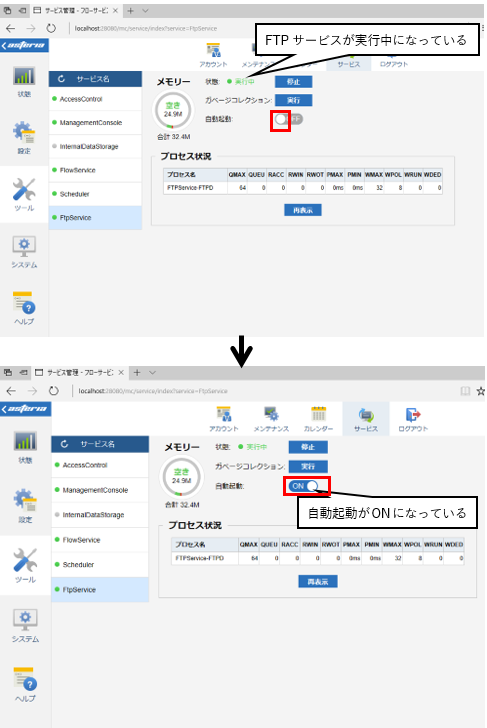
Task: Close the browser tab in upper window
Action: (115, 10)
